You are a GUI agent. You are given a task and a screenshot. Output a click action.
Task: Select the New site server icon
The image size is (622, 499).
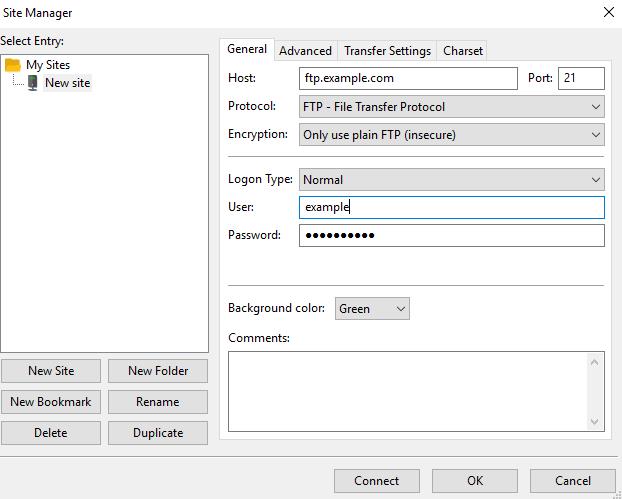[x=33, y=83]
